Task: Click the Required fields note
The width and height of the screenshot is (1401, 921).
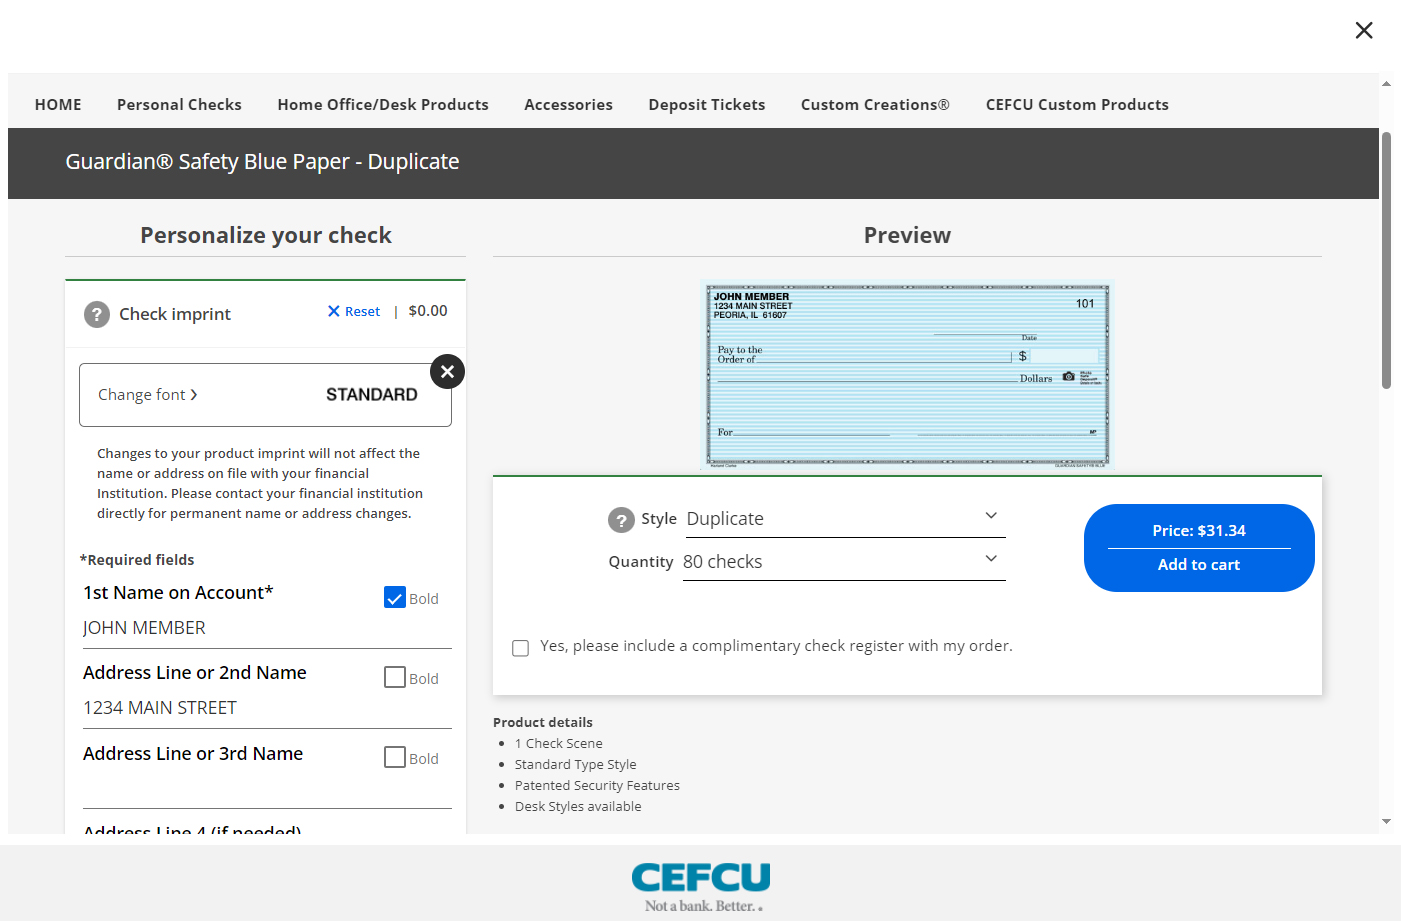Action: pos(137,560)
